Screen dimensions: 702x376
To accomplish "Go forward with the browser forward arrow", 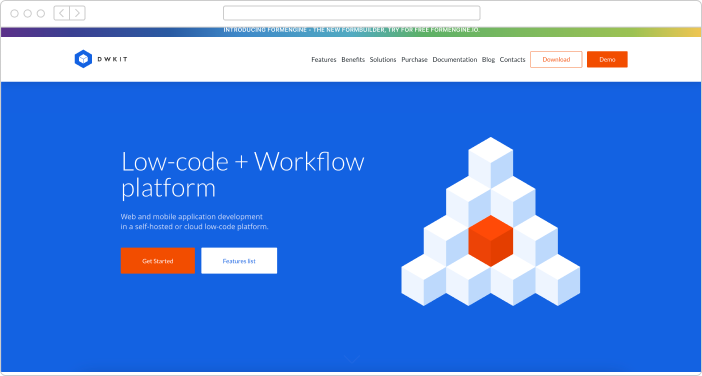I will 77,13.
